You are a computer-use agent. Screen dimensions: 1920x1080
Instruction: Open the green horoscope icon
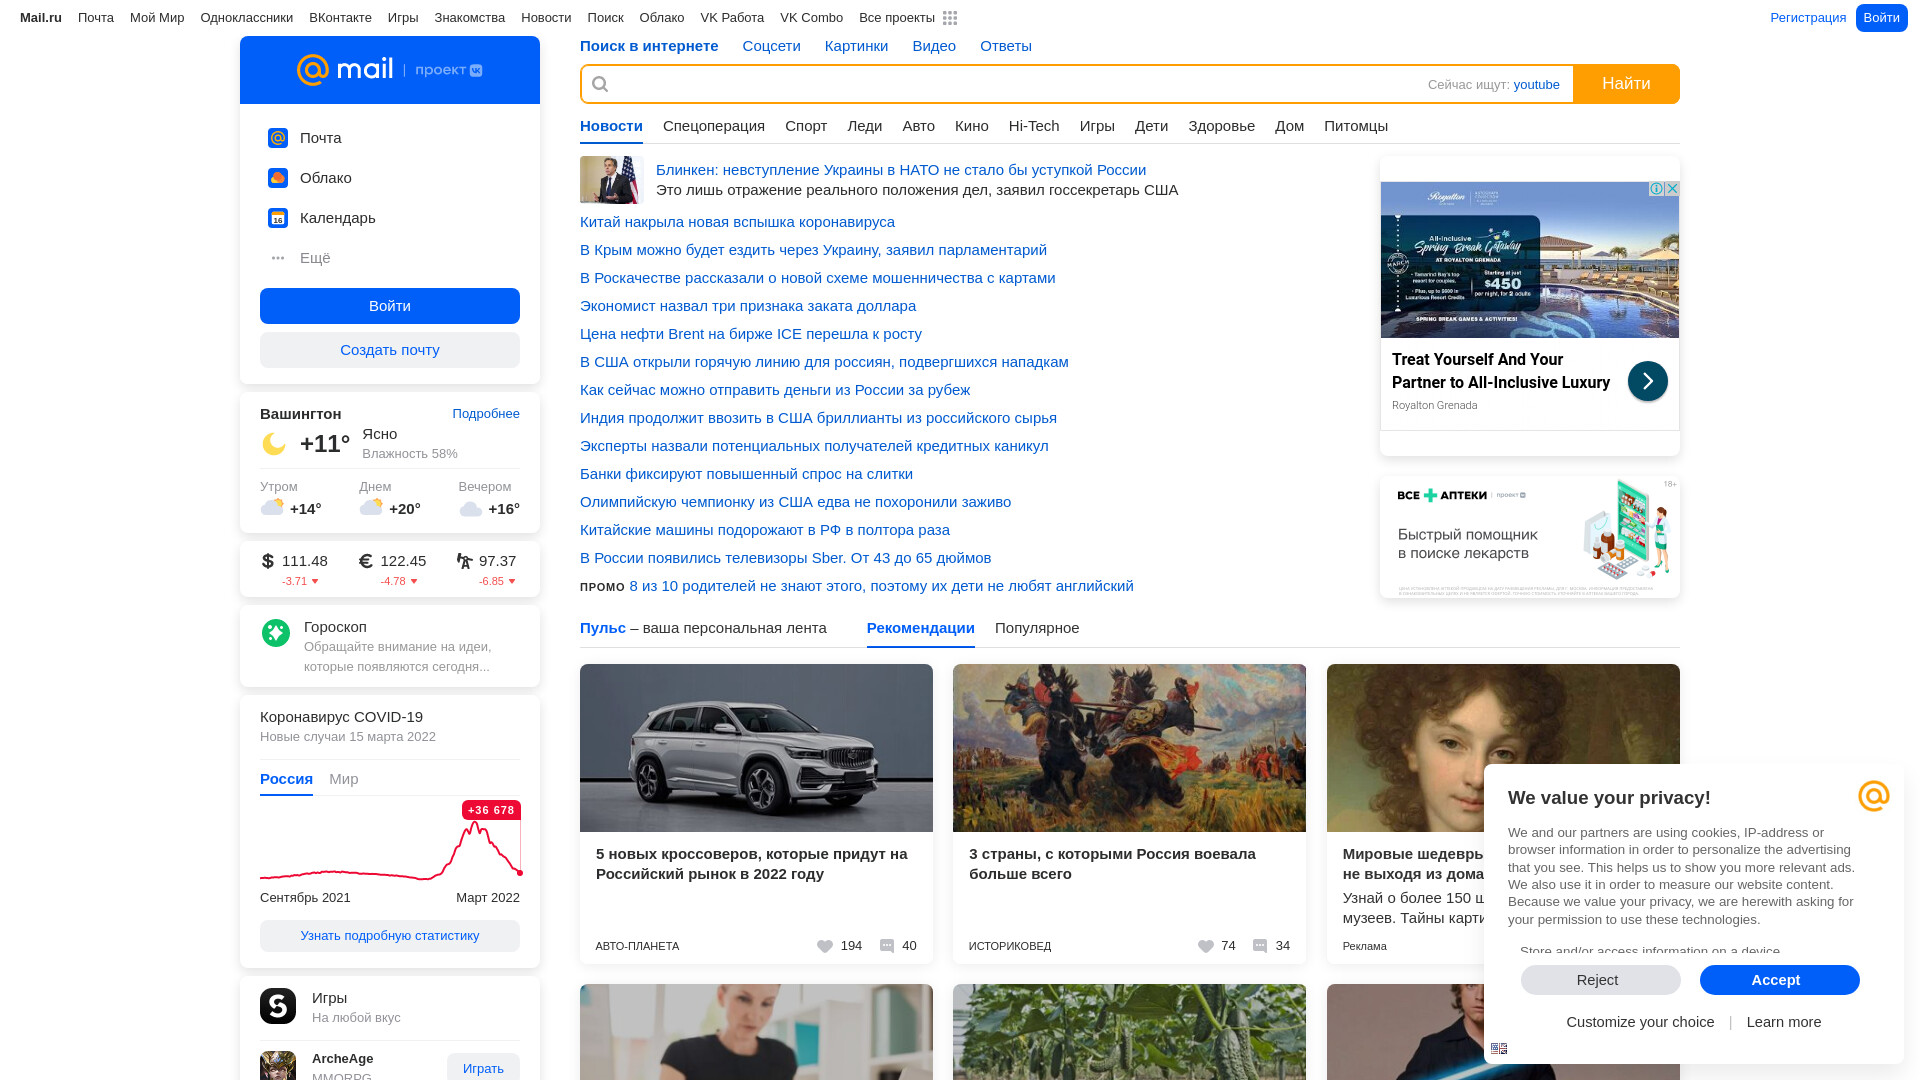point(276,633)
